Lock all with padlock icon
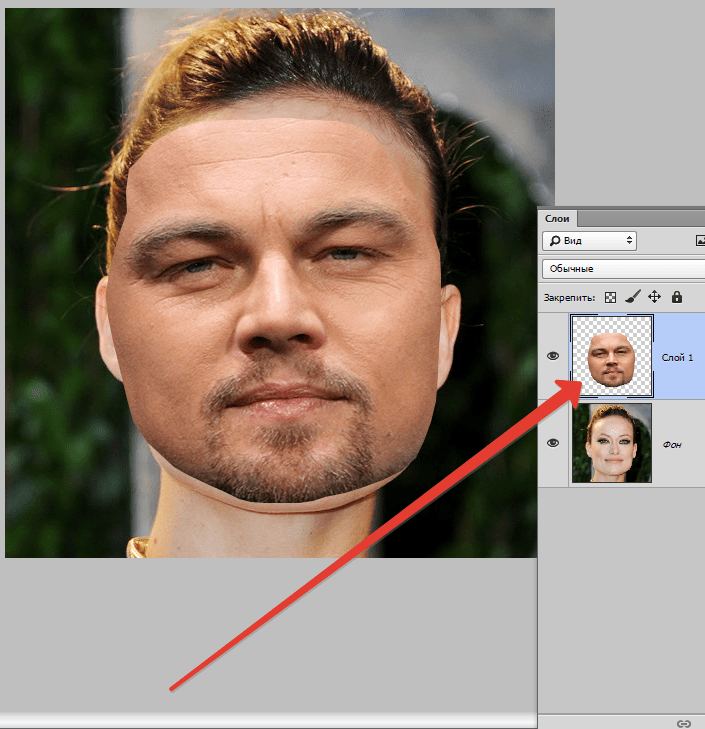The image size is (705, 729). [677, 297]
